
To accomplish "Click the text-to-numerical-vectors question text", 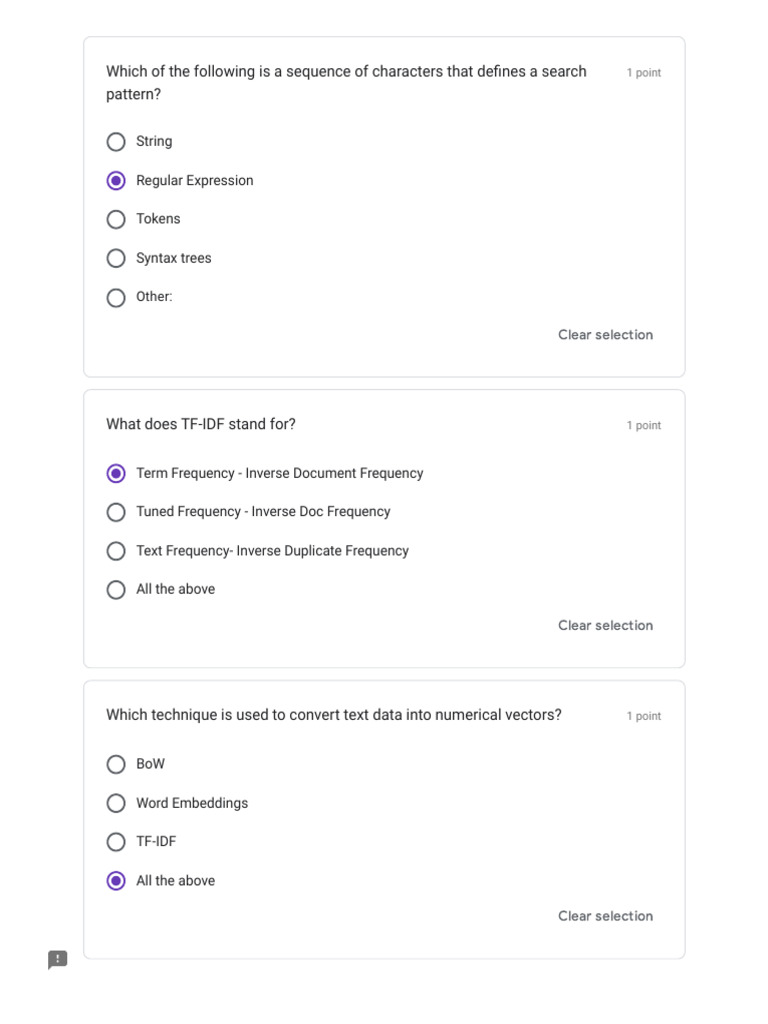I will [x=334, y=715].
